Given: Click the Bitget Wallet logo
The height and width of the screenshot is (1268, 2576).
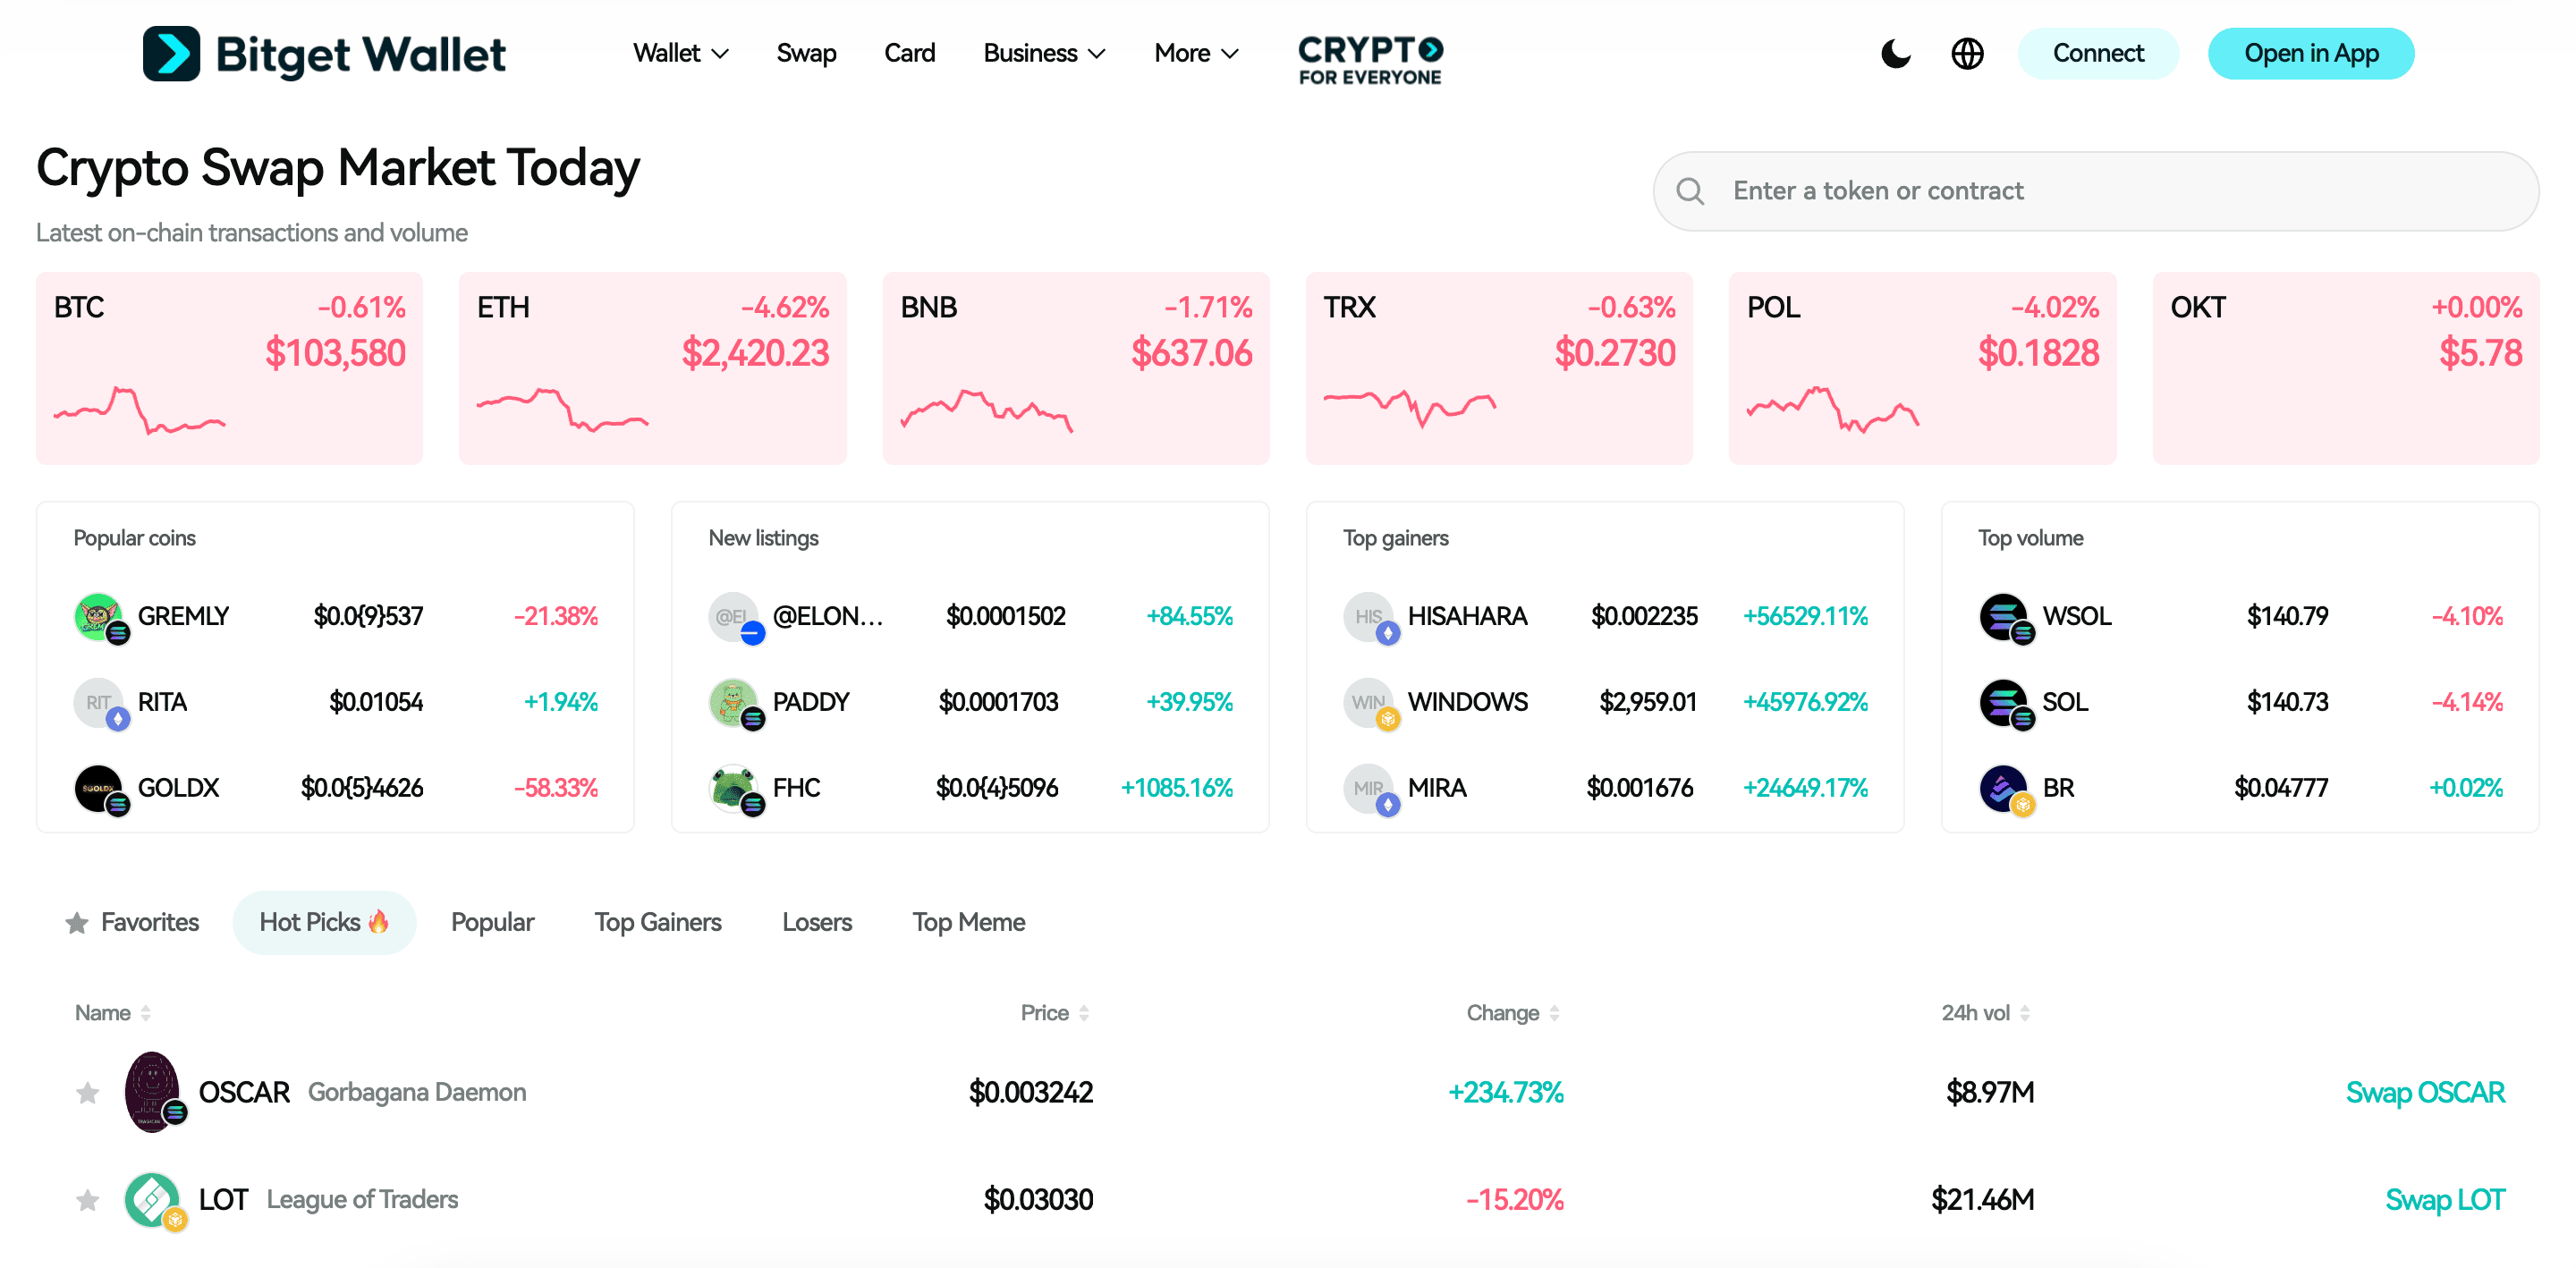Looking at the screenshot, I should [324, 53].
